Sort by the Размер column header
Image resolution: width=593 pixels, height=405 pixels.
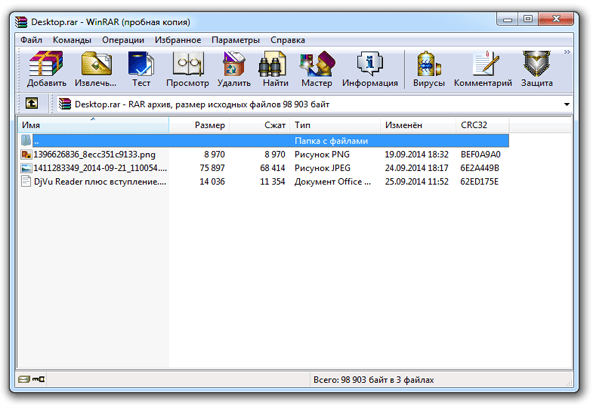[x=199, y=125]
